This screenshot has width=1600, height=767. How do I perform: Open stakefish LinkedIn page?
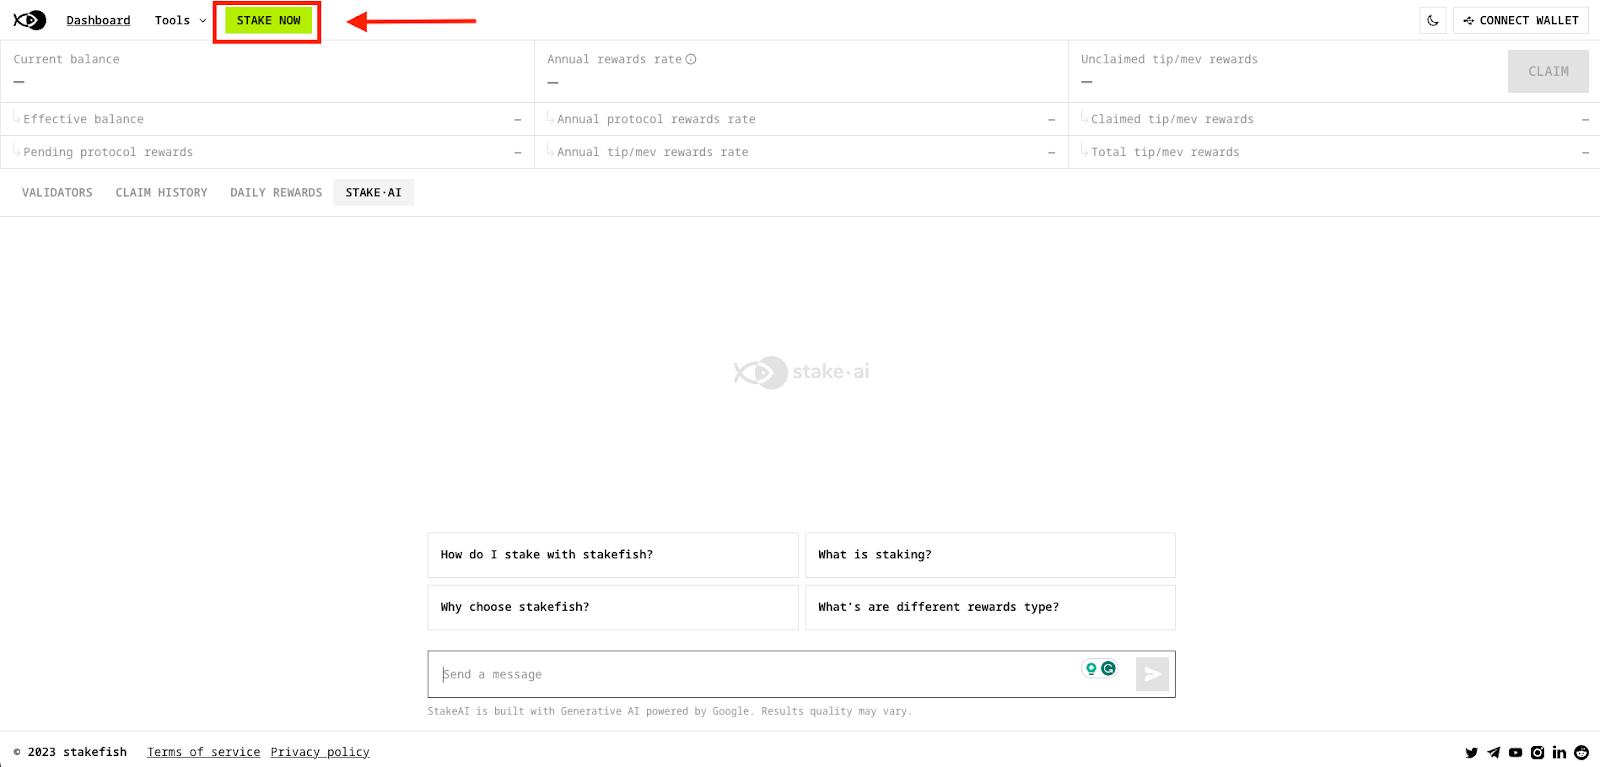click(x=1559, y=753)
